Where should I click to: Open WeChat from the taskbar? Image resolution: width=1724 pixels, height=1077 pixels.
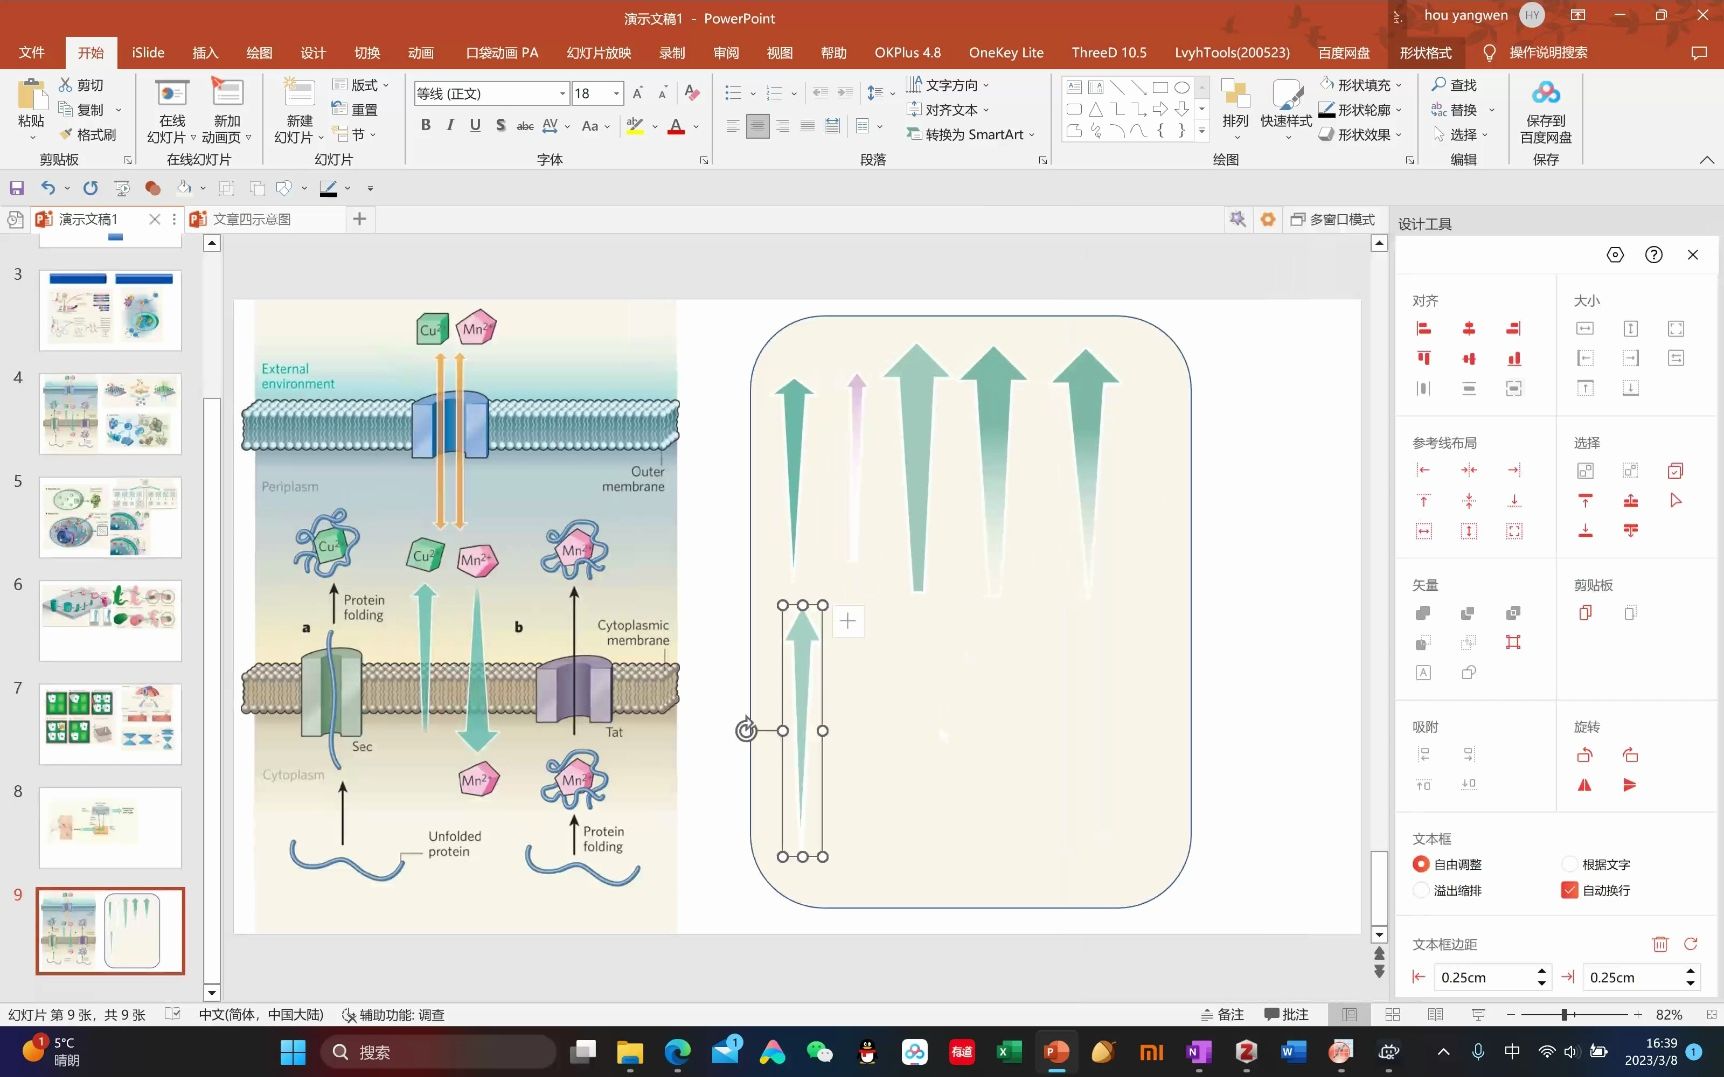tap(820, 1052)
